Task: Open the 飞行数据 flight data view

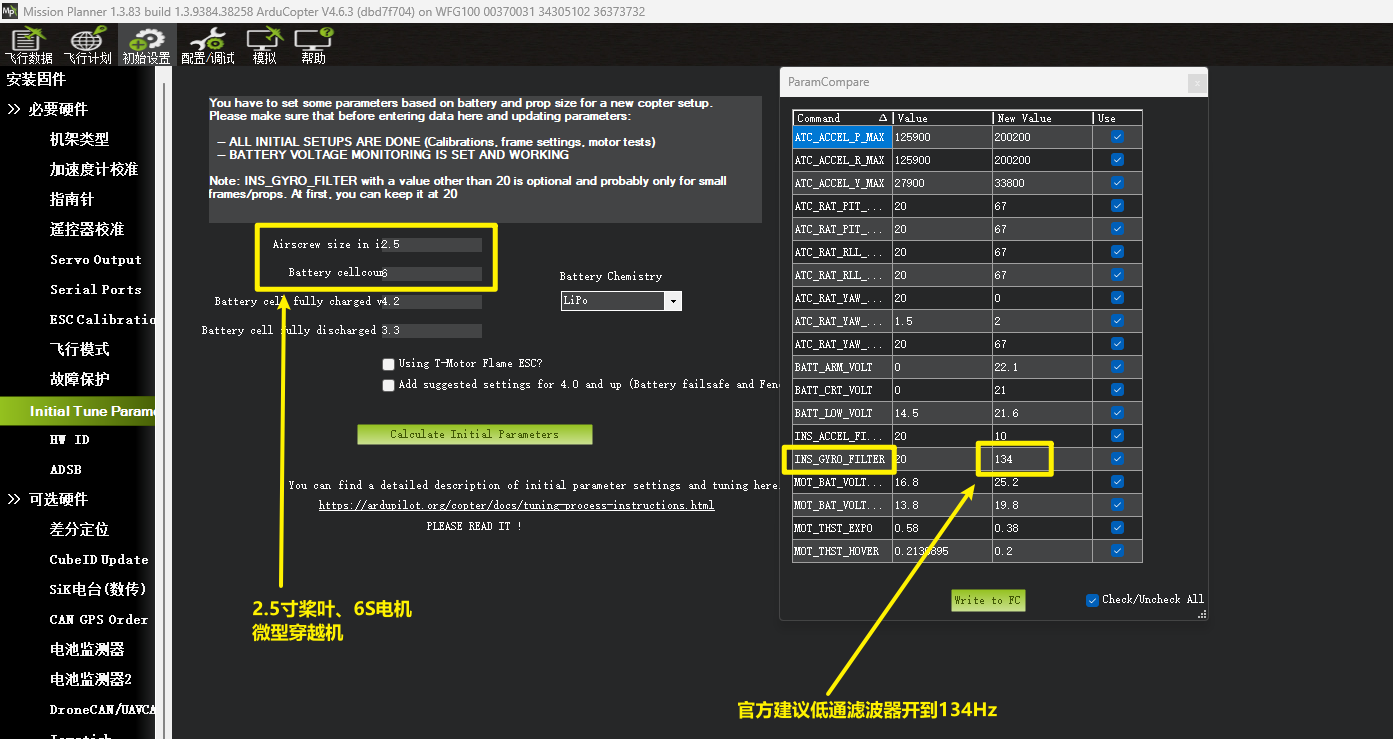Action: coord(31,45)
